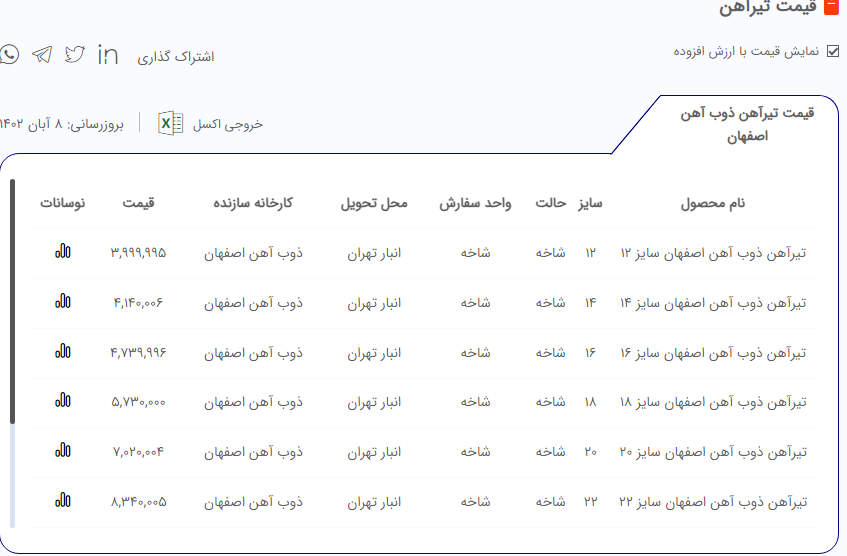The height and width of the screenshot is (556, 847).
Task: Click the قیمت column header
Action: coord(139,203)
